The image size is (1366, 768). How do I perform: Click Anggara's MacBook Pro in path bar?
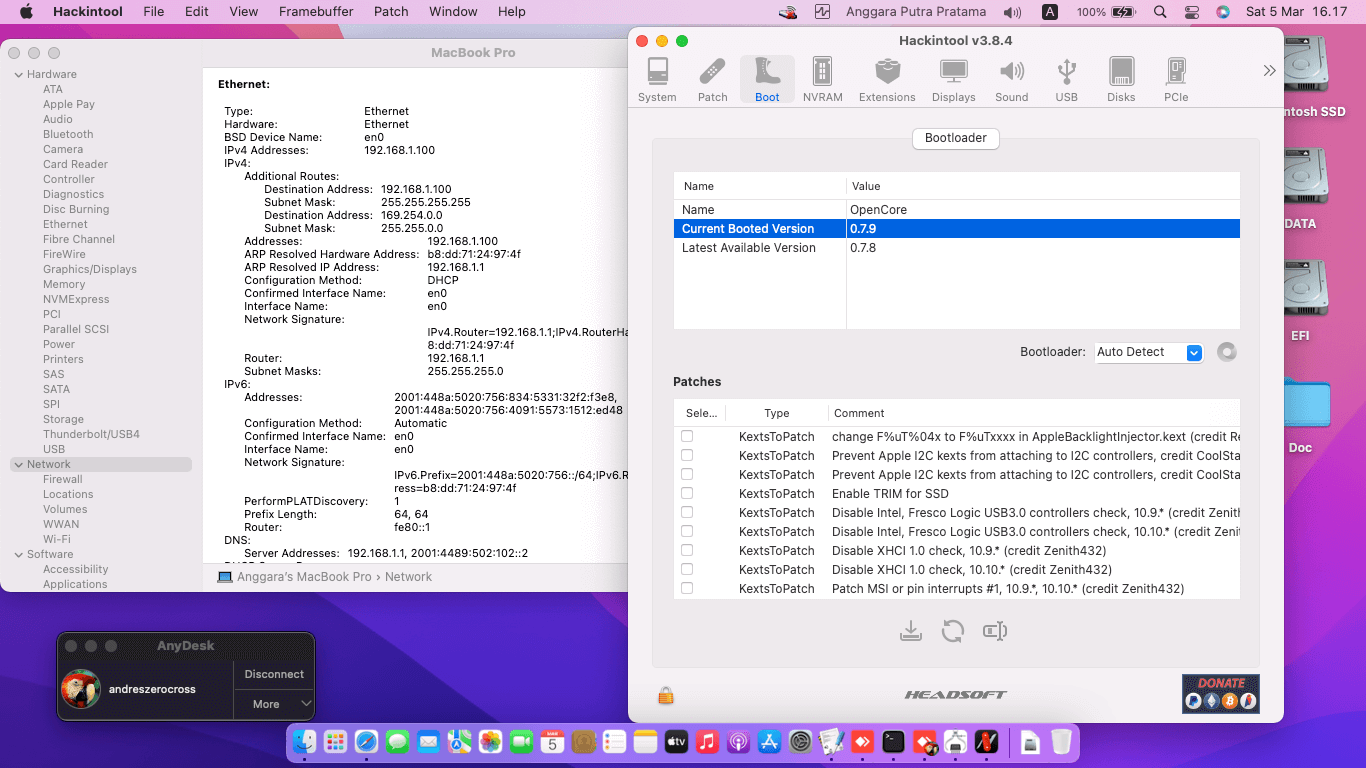click(304, 577)
